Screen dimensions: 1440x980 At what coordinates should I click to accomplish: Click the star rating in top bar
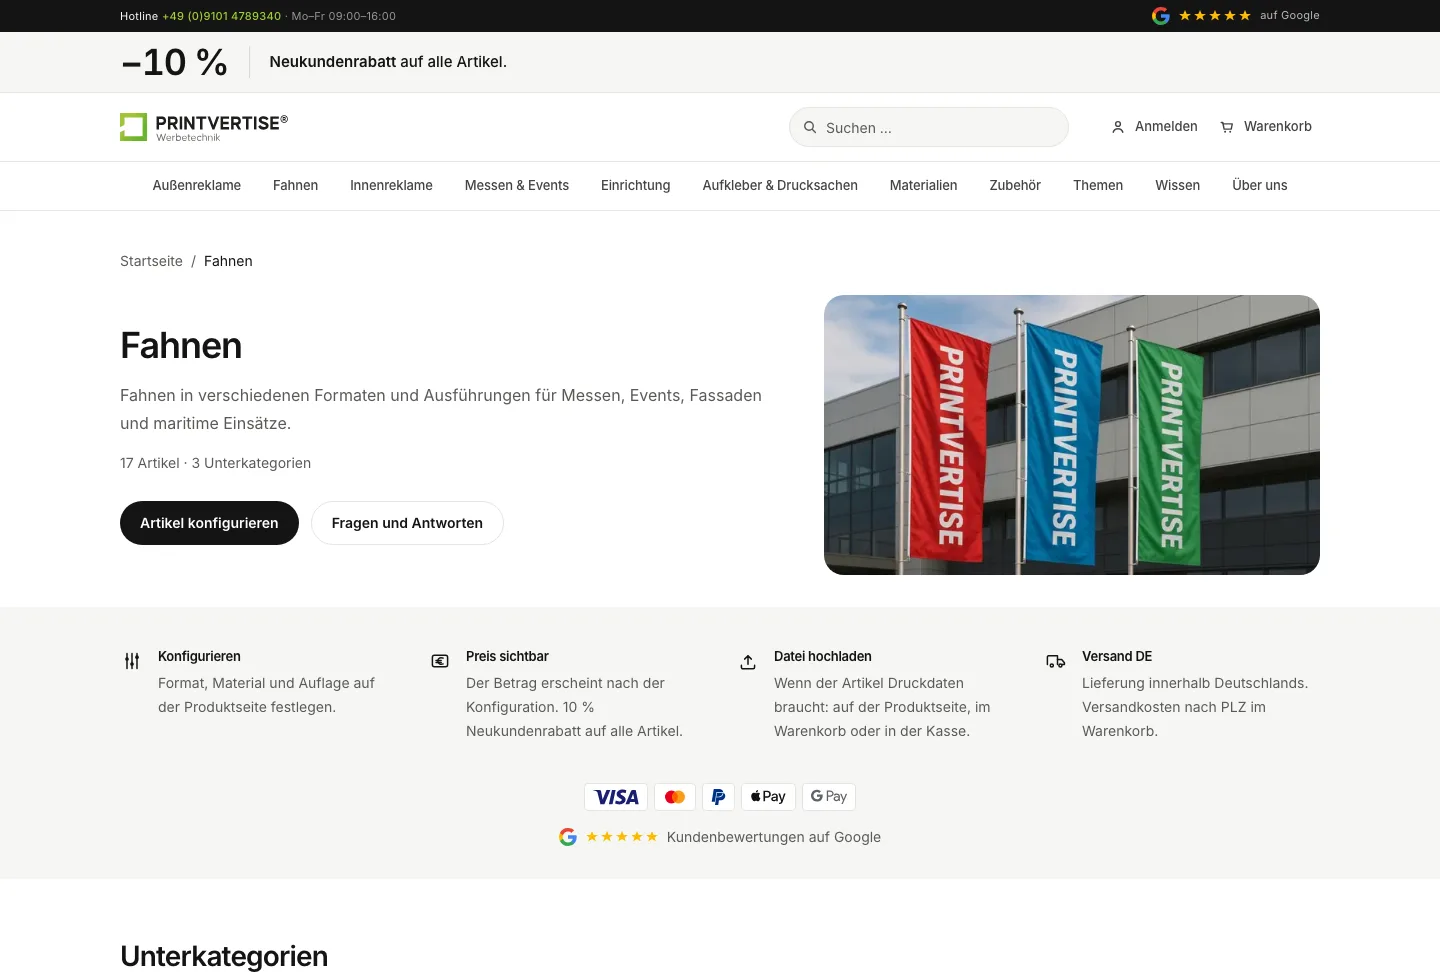[1215, 16]
